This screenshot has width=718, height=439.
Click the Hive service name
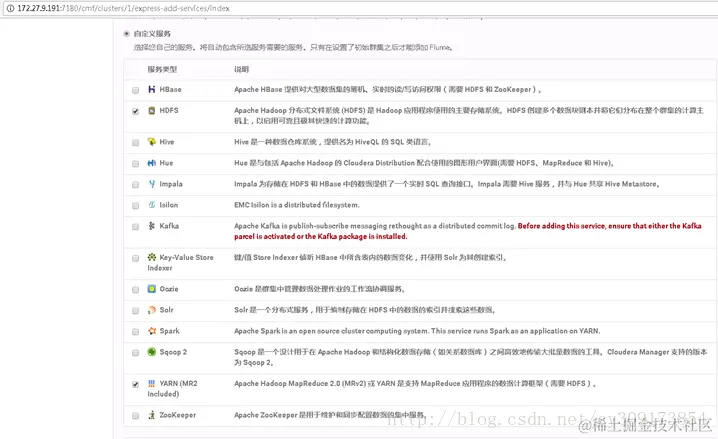pos(167,142)
